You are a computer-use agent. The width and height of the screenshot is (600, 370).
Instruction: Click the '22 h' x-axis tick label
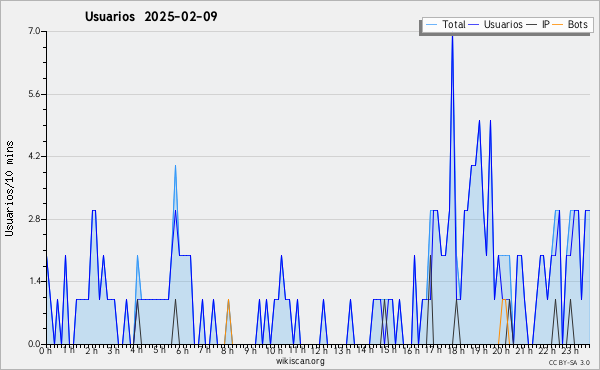coord(547,350)
